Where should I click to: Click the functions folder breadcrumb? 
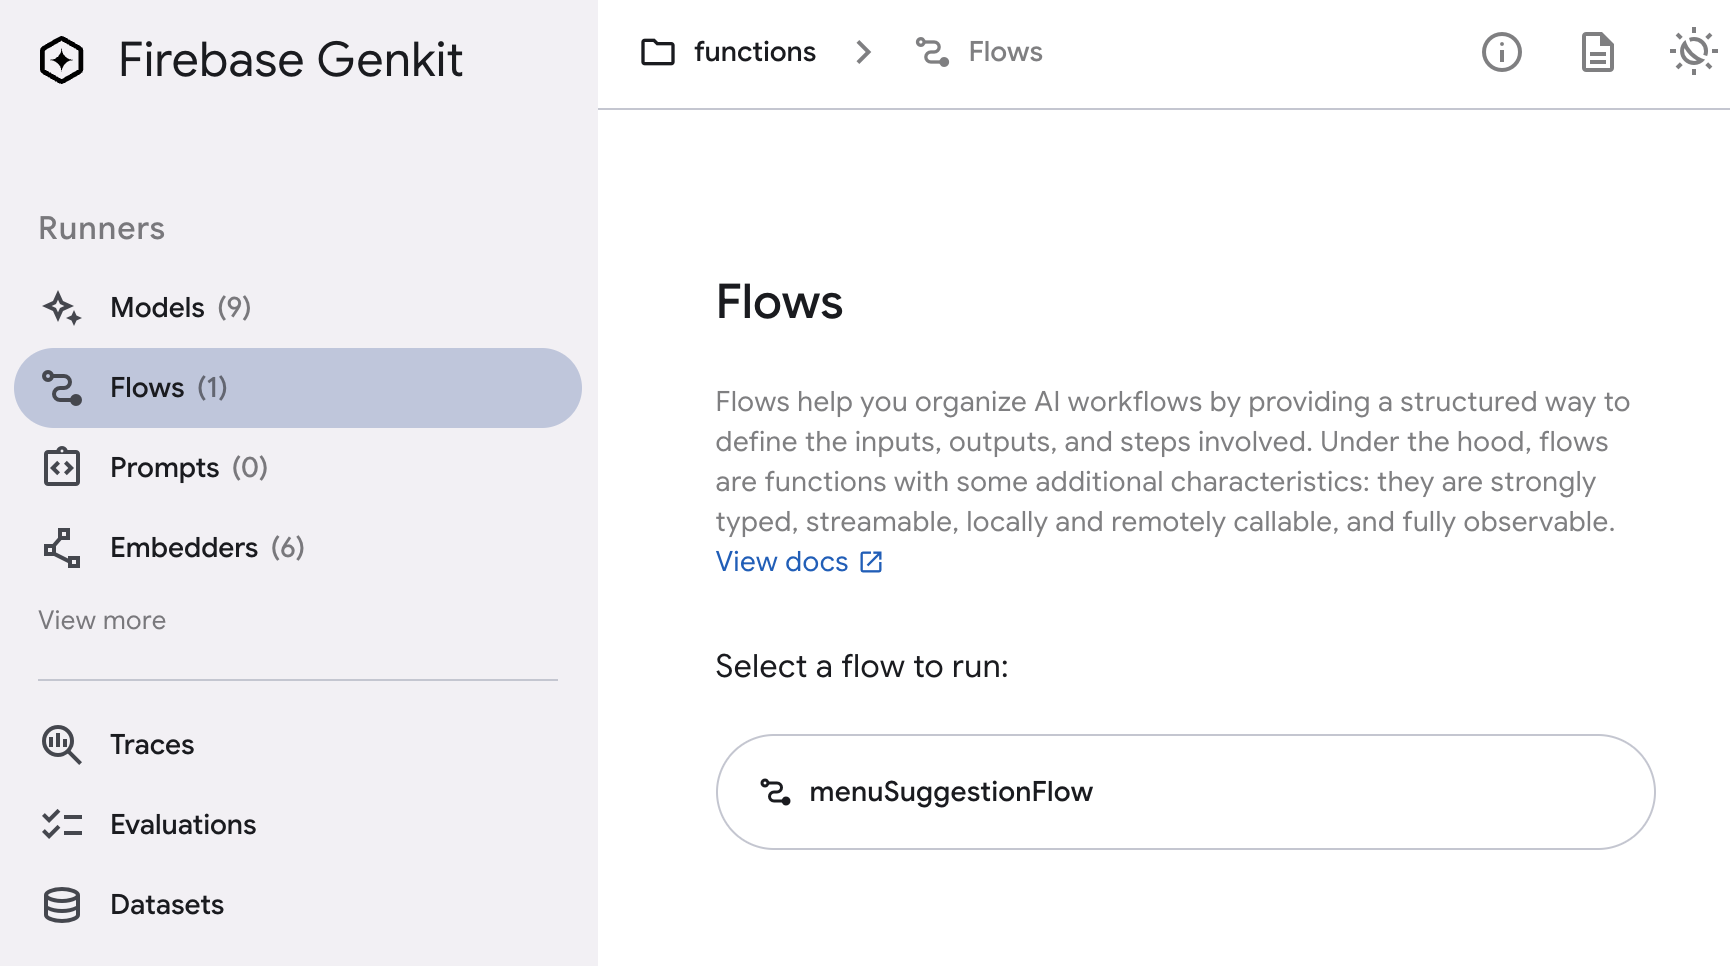729,52
